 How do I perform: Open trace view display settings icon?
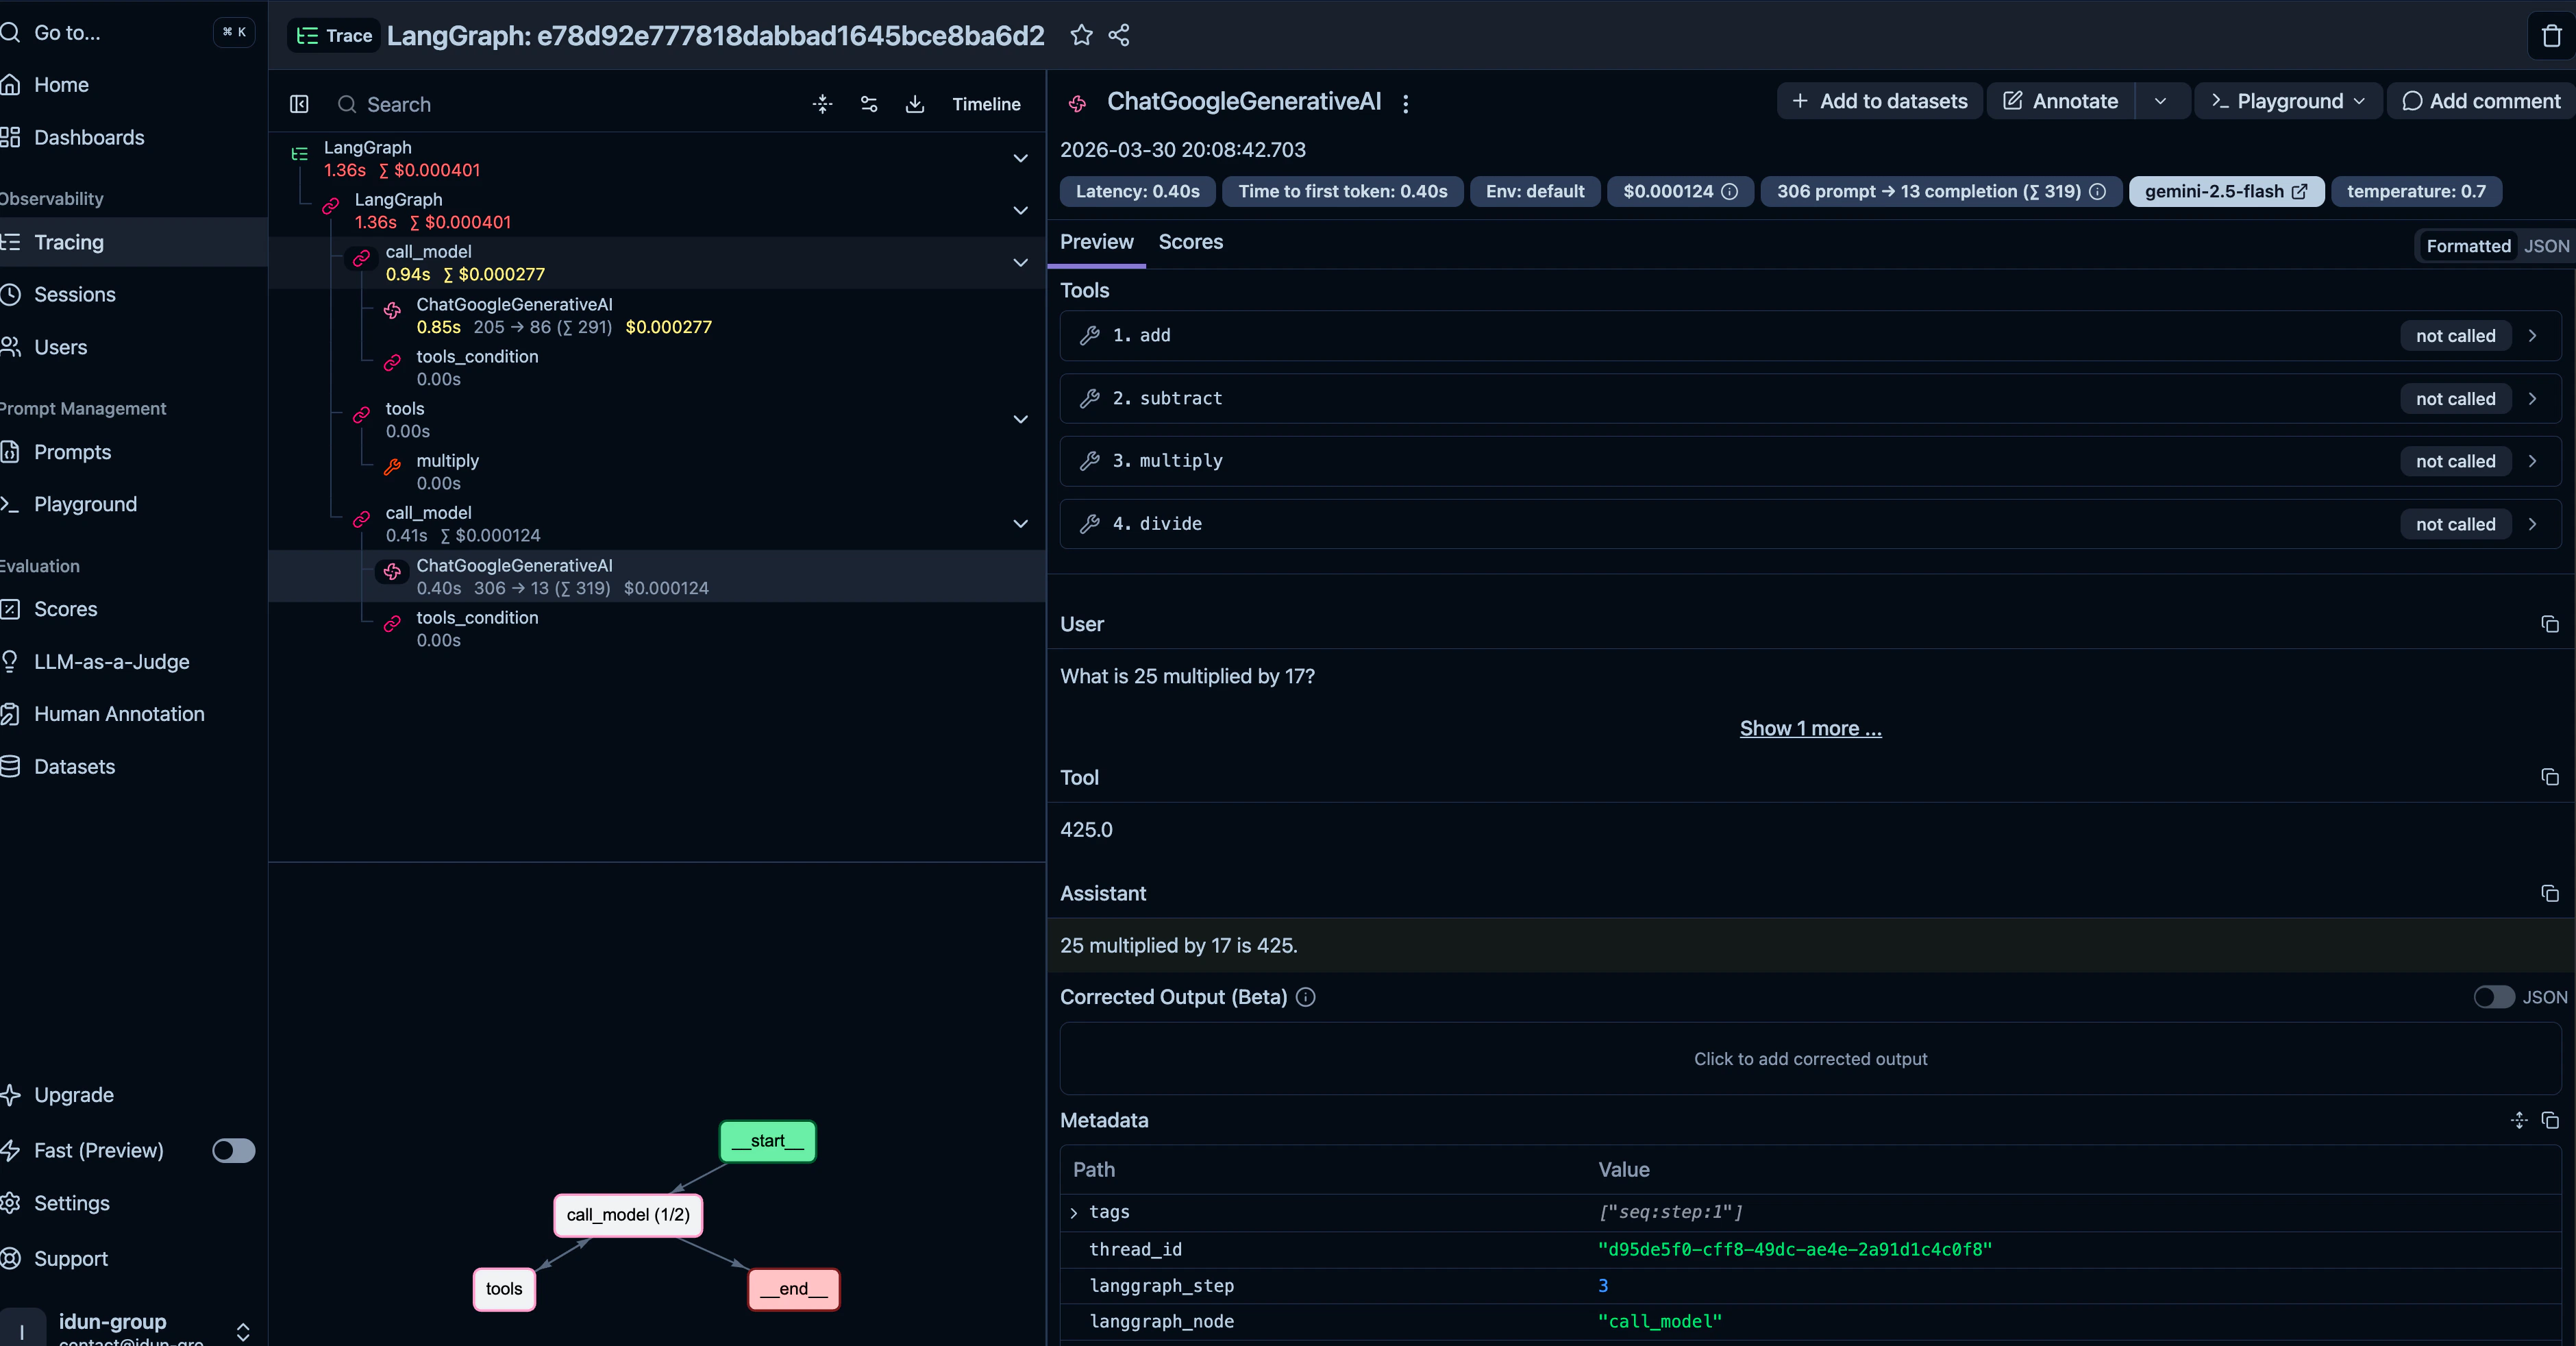click(x=868, y=104)
